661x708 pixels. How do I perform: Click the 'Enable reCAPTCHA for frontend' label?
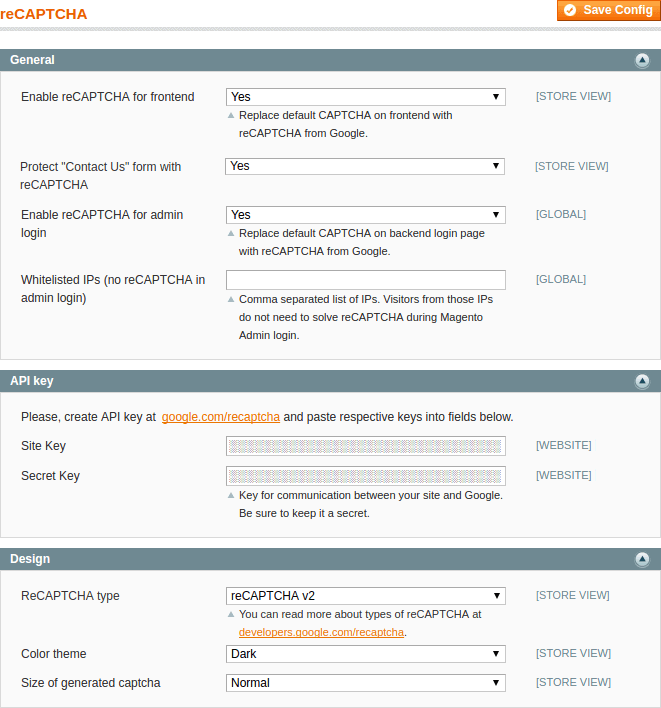pyautogui.click(x=107, y=97)
